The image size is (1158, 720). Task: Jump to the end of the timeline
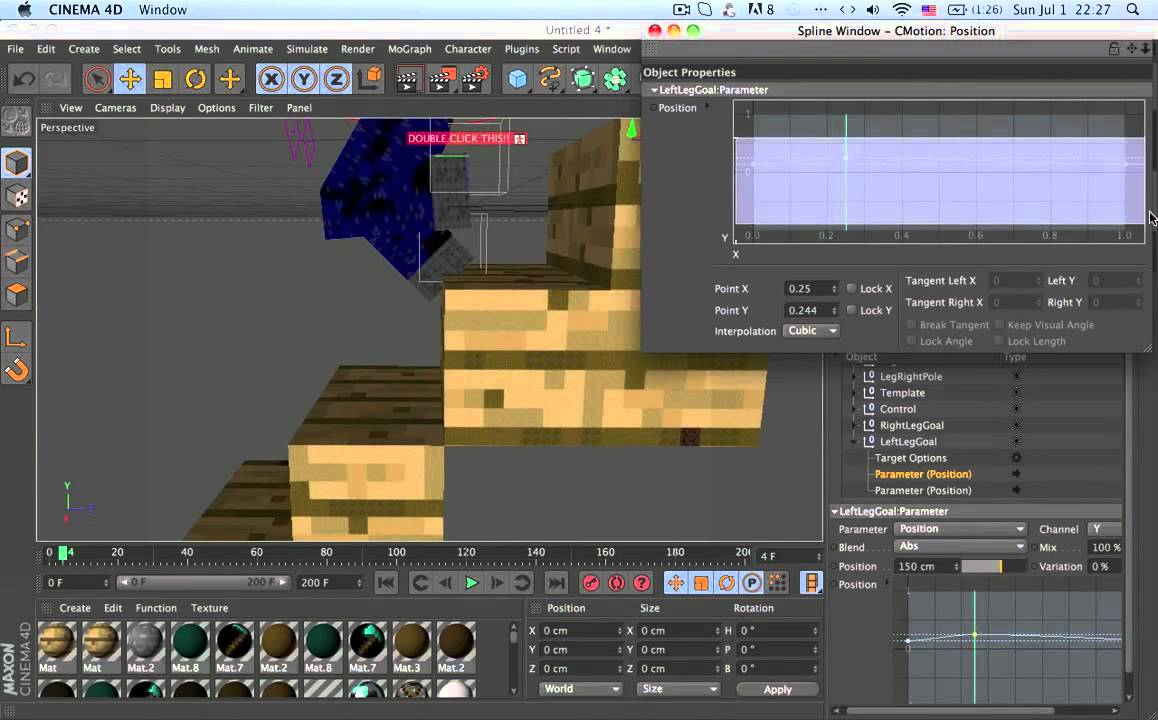pos(556,583)
